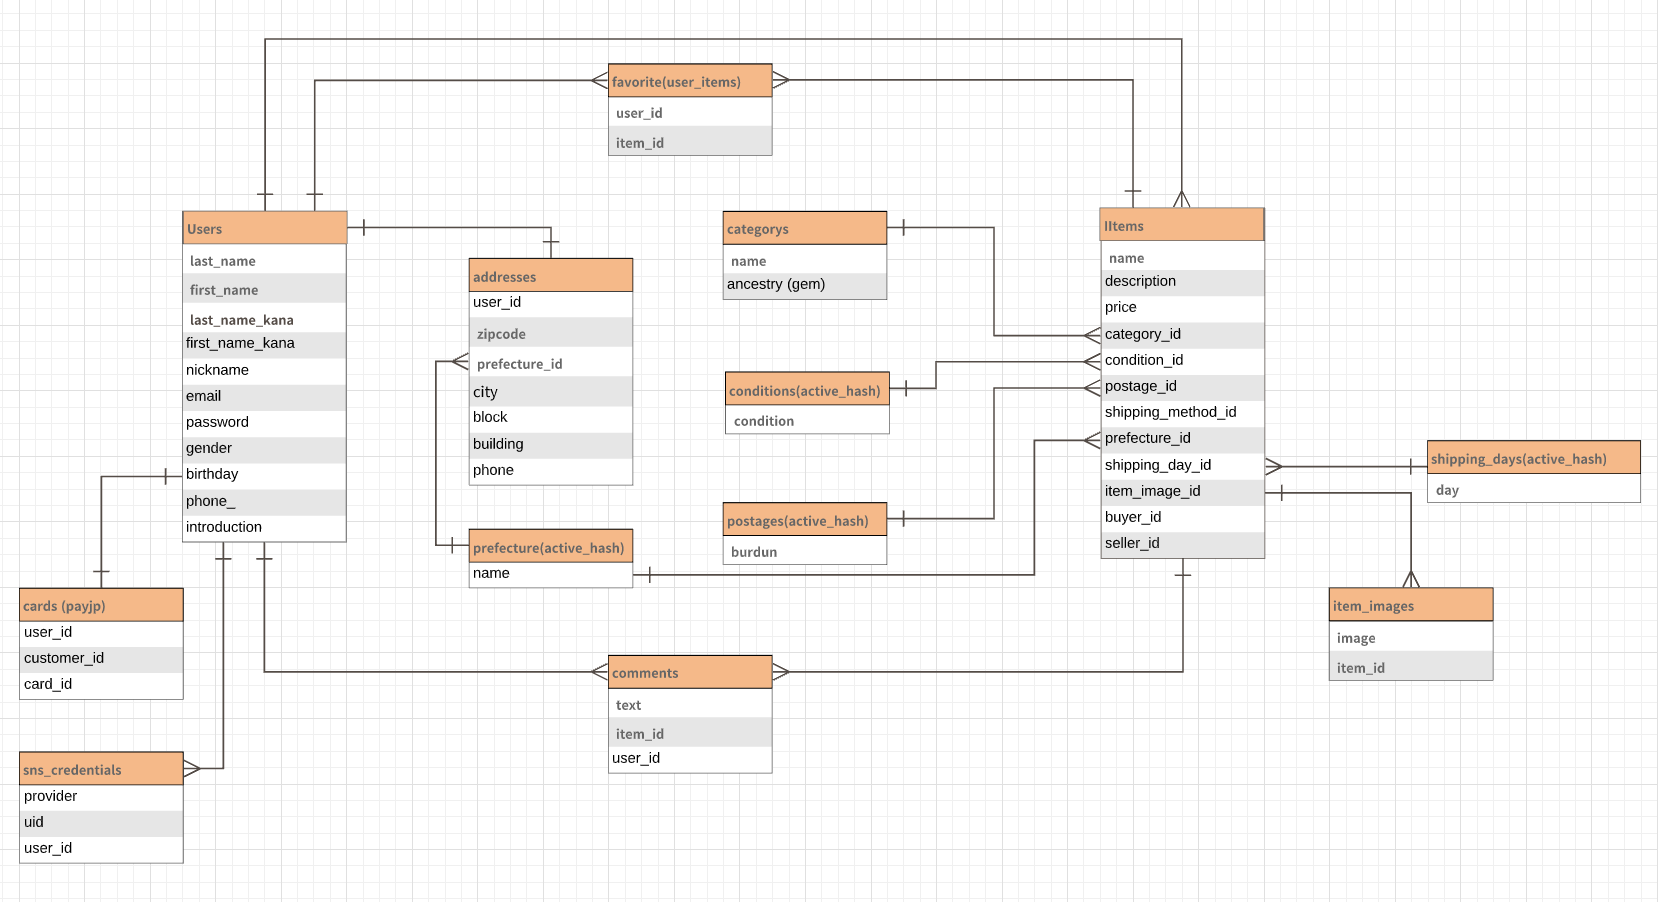Screen dimensions: 1658x902
Task: Click the favorite(user_items) table header
Action: coord(689,81)
